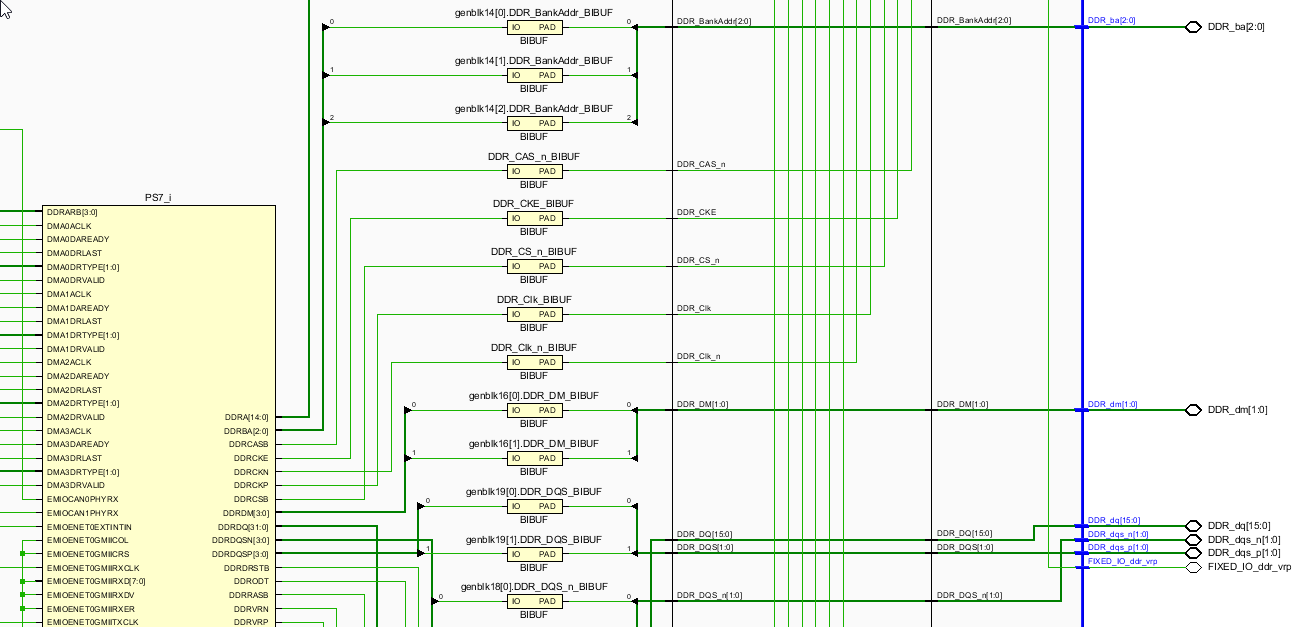The image size is (1311, 627).
Task: Select the genblk19[1].DDR_DQS_BIBUF cell box
Action: [x=534, y=554]
